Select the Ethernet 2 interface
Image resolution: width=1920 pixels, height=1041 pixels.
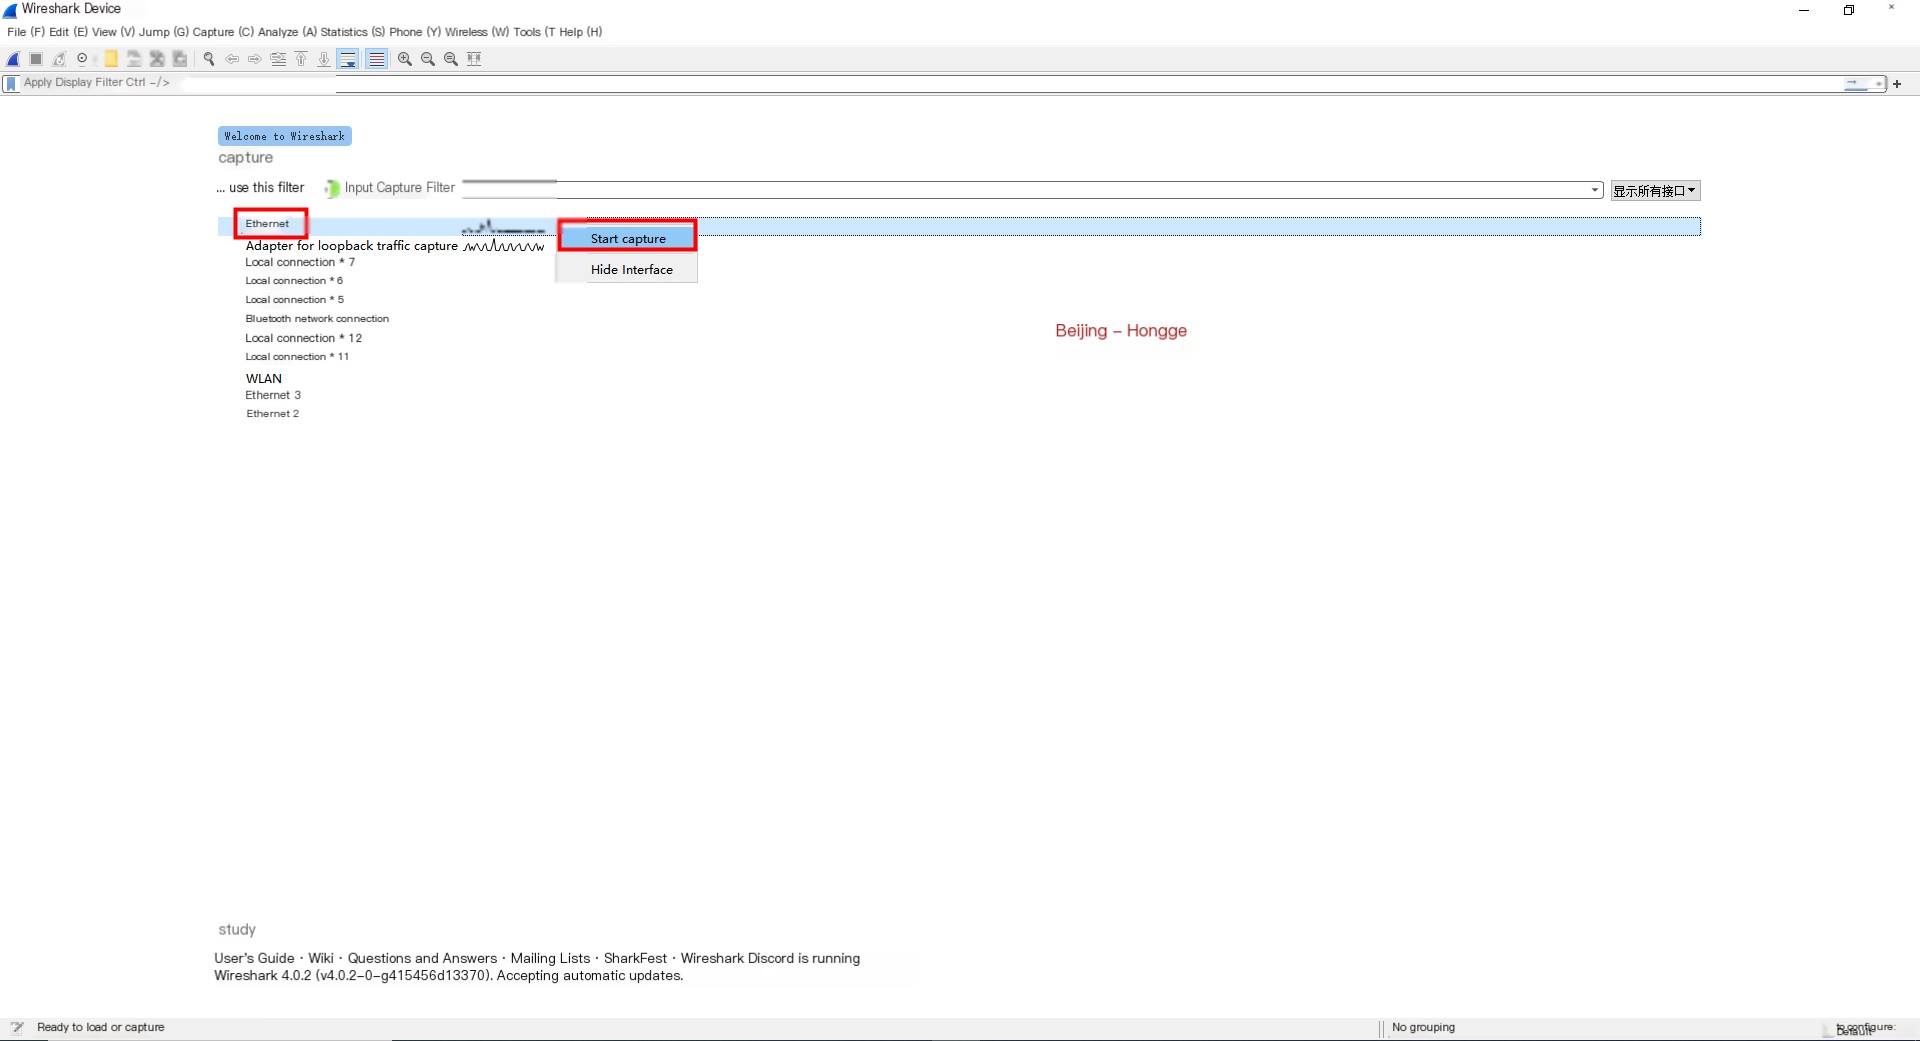click(272, 414)
